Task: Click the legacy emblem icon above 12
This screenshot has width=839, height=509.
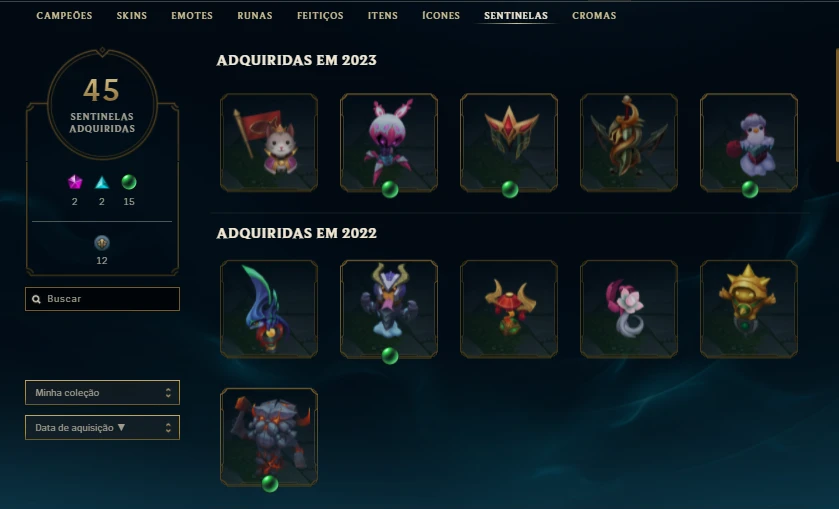Action: (102, 243)
